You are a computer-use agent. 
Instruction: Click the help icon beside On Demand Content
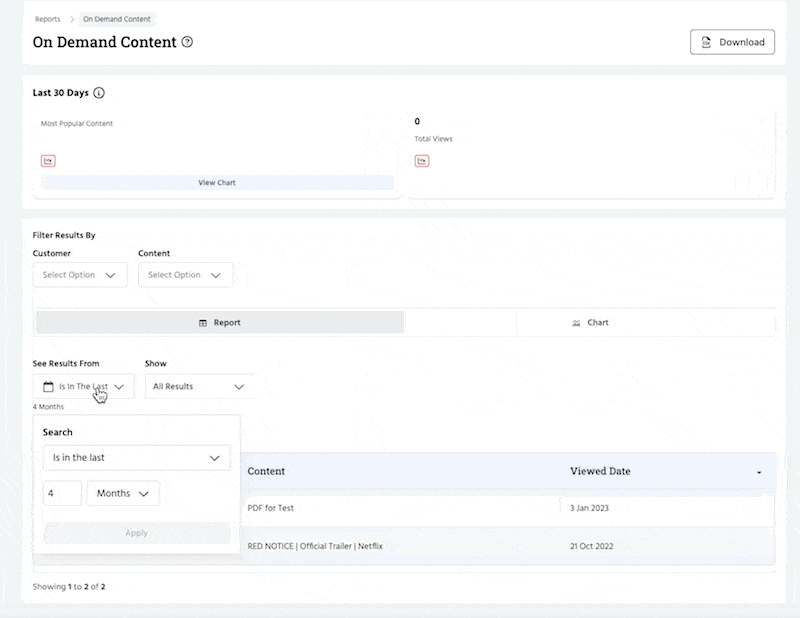pos(187,43)
